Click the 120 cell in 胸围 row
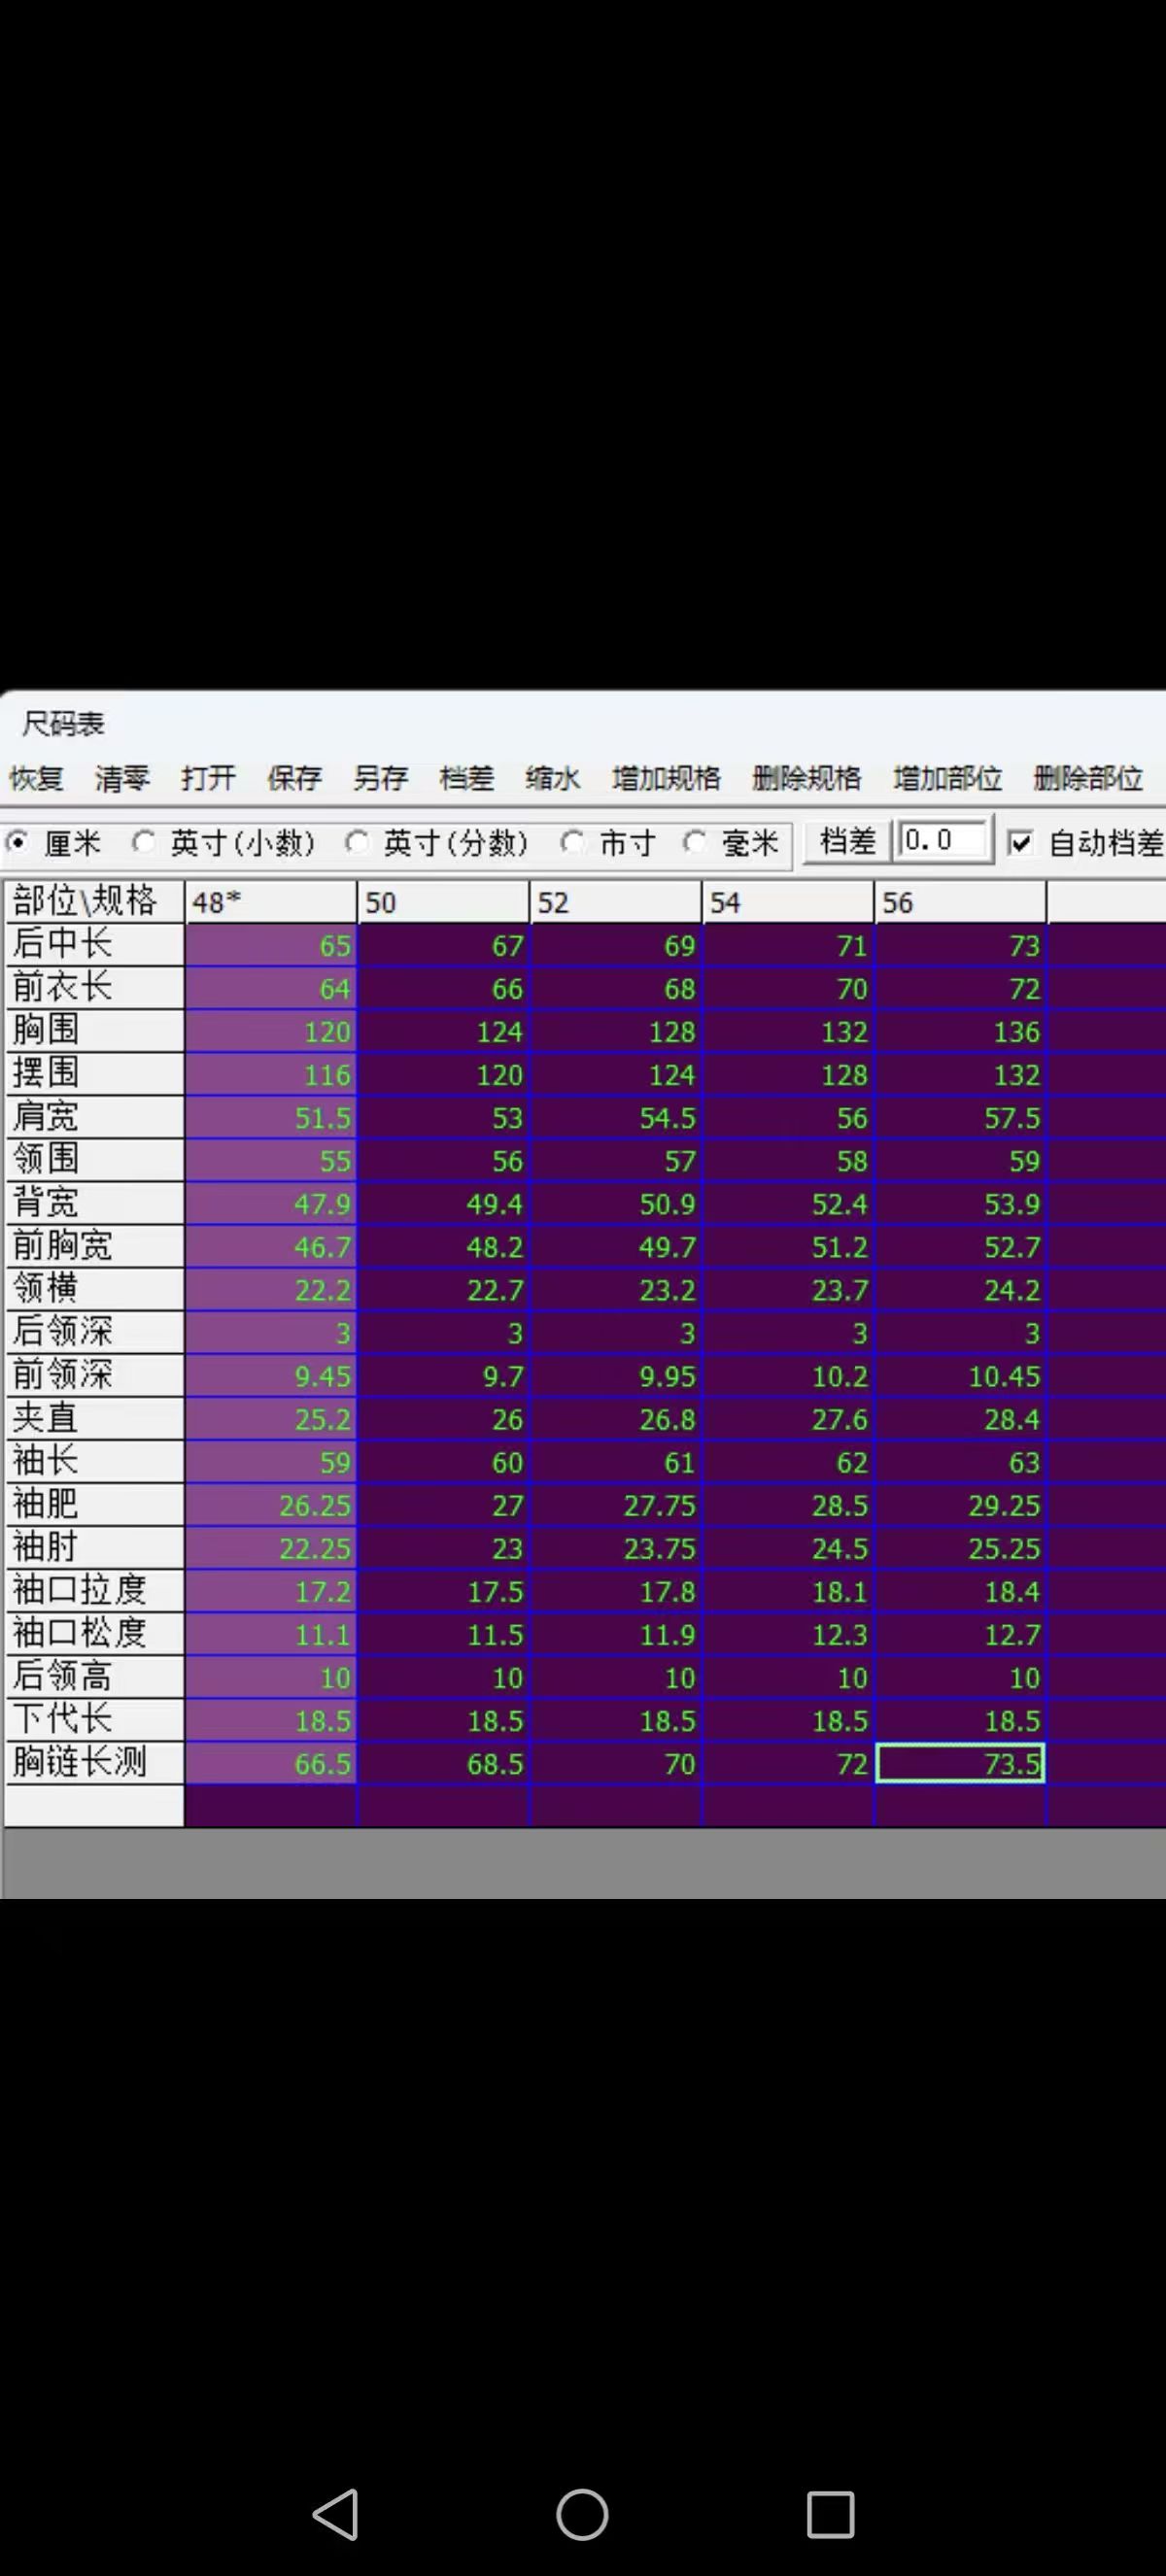 tap(271, 1031)
